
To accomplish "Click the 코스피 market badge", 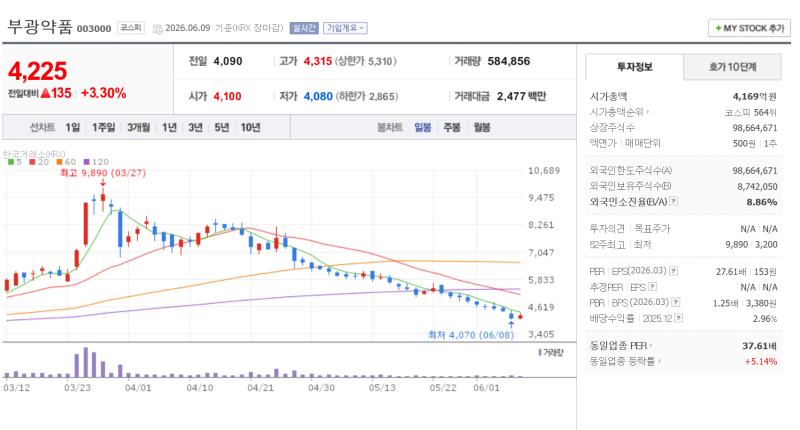I will pyautogui.click(x=131, y=28).
